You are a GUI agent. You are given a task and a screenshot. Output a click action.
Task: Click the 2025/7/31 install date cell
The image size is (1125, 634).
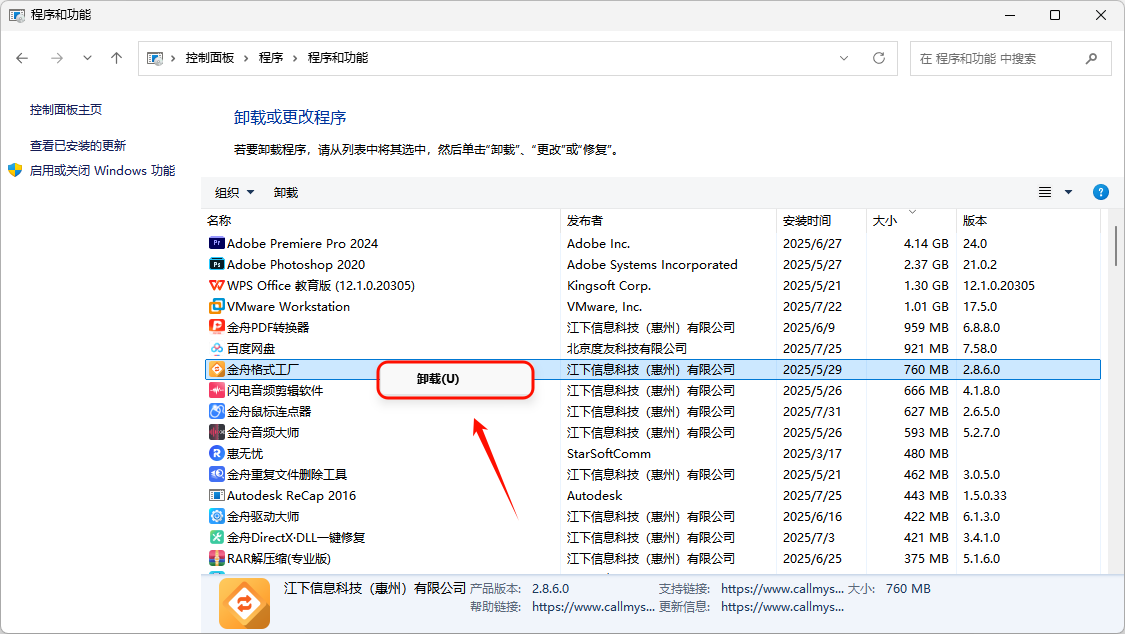pos(812,411)
